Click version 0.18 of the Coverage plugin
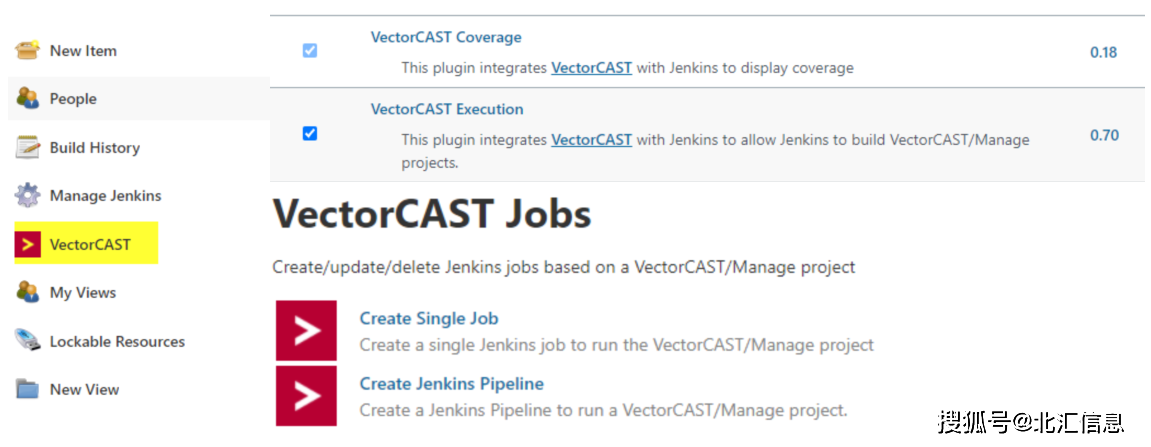The image size is (1151, 447). [1103, 52]
